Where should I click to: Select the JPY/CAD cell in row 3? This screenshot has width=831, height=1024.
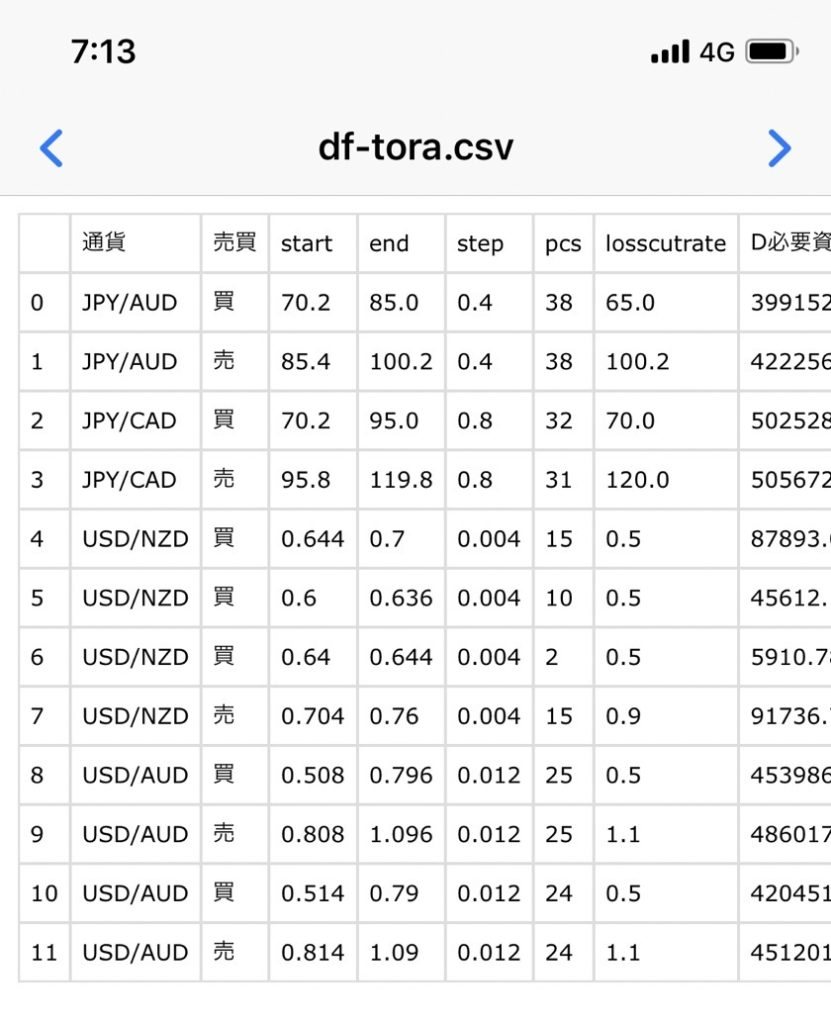[129, 480]
